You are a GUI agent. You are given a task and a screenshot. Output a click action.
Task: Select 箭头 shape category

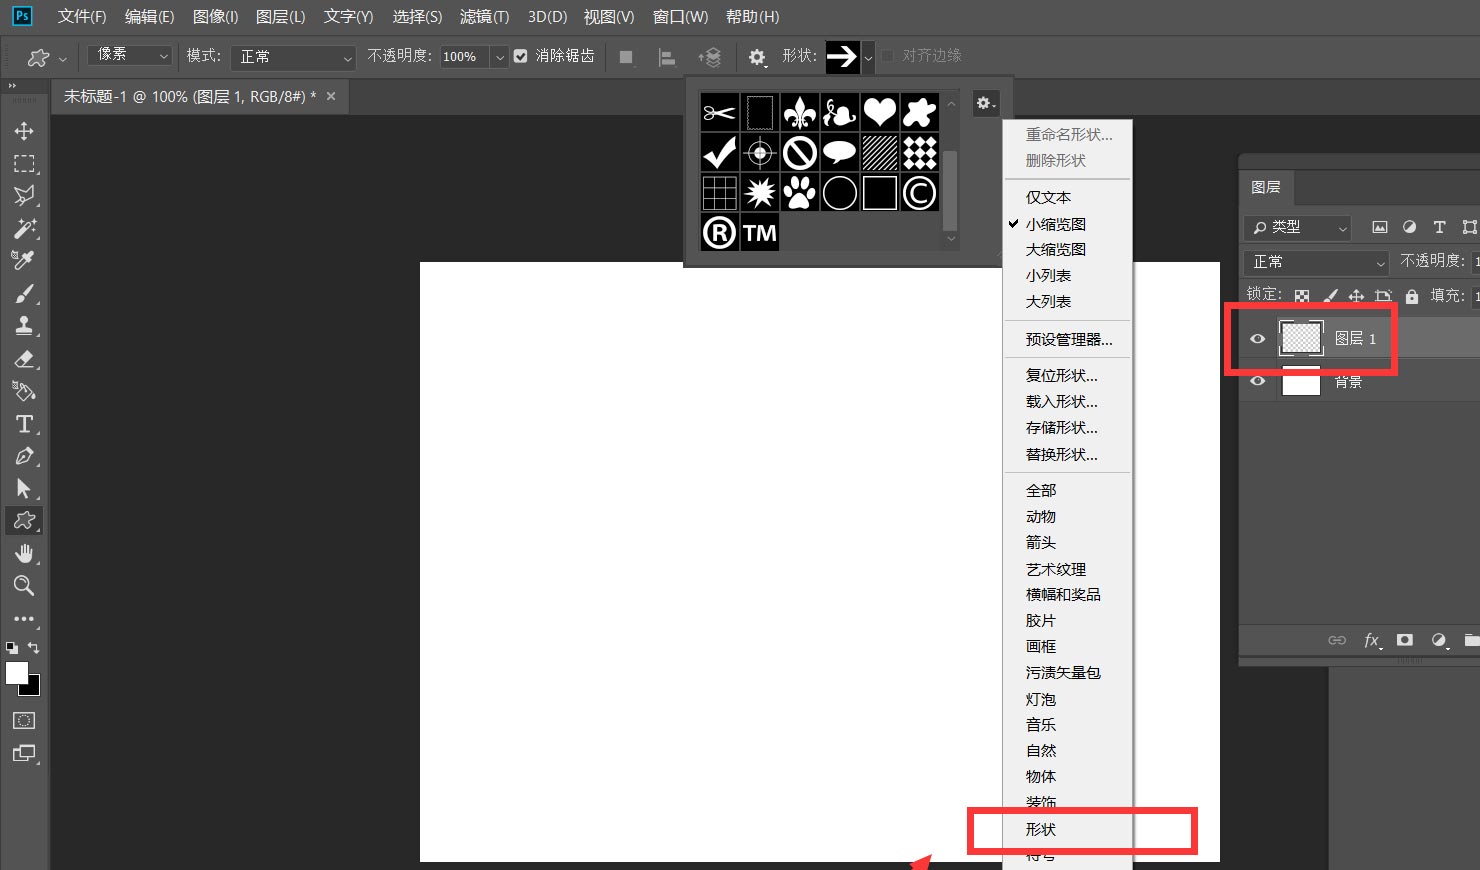pos(1041,542)
